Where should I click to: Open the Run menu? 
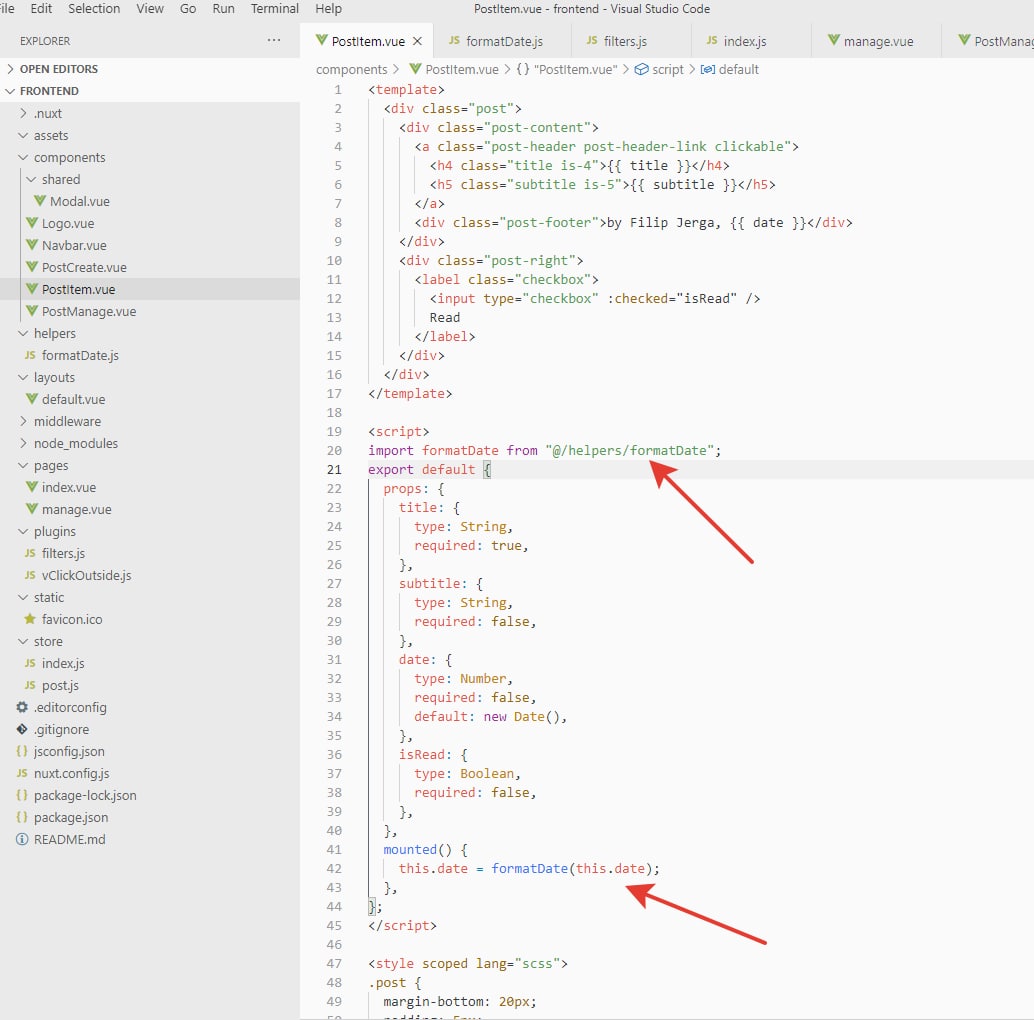(x=224, y=9)
